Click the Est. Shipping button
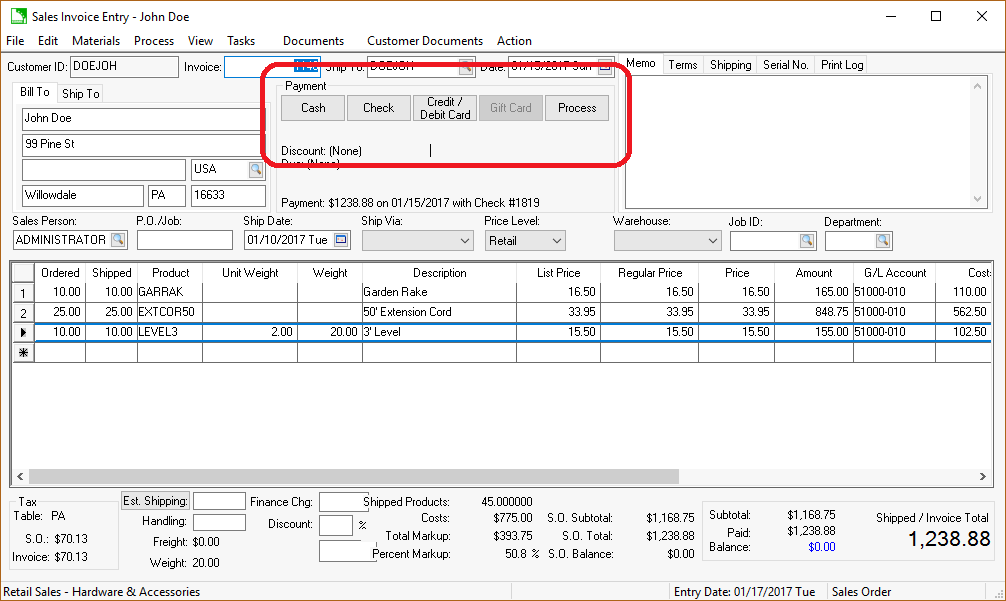 click(x=155, y=501)
